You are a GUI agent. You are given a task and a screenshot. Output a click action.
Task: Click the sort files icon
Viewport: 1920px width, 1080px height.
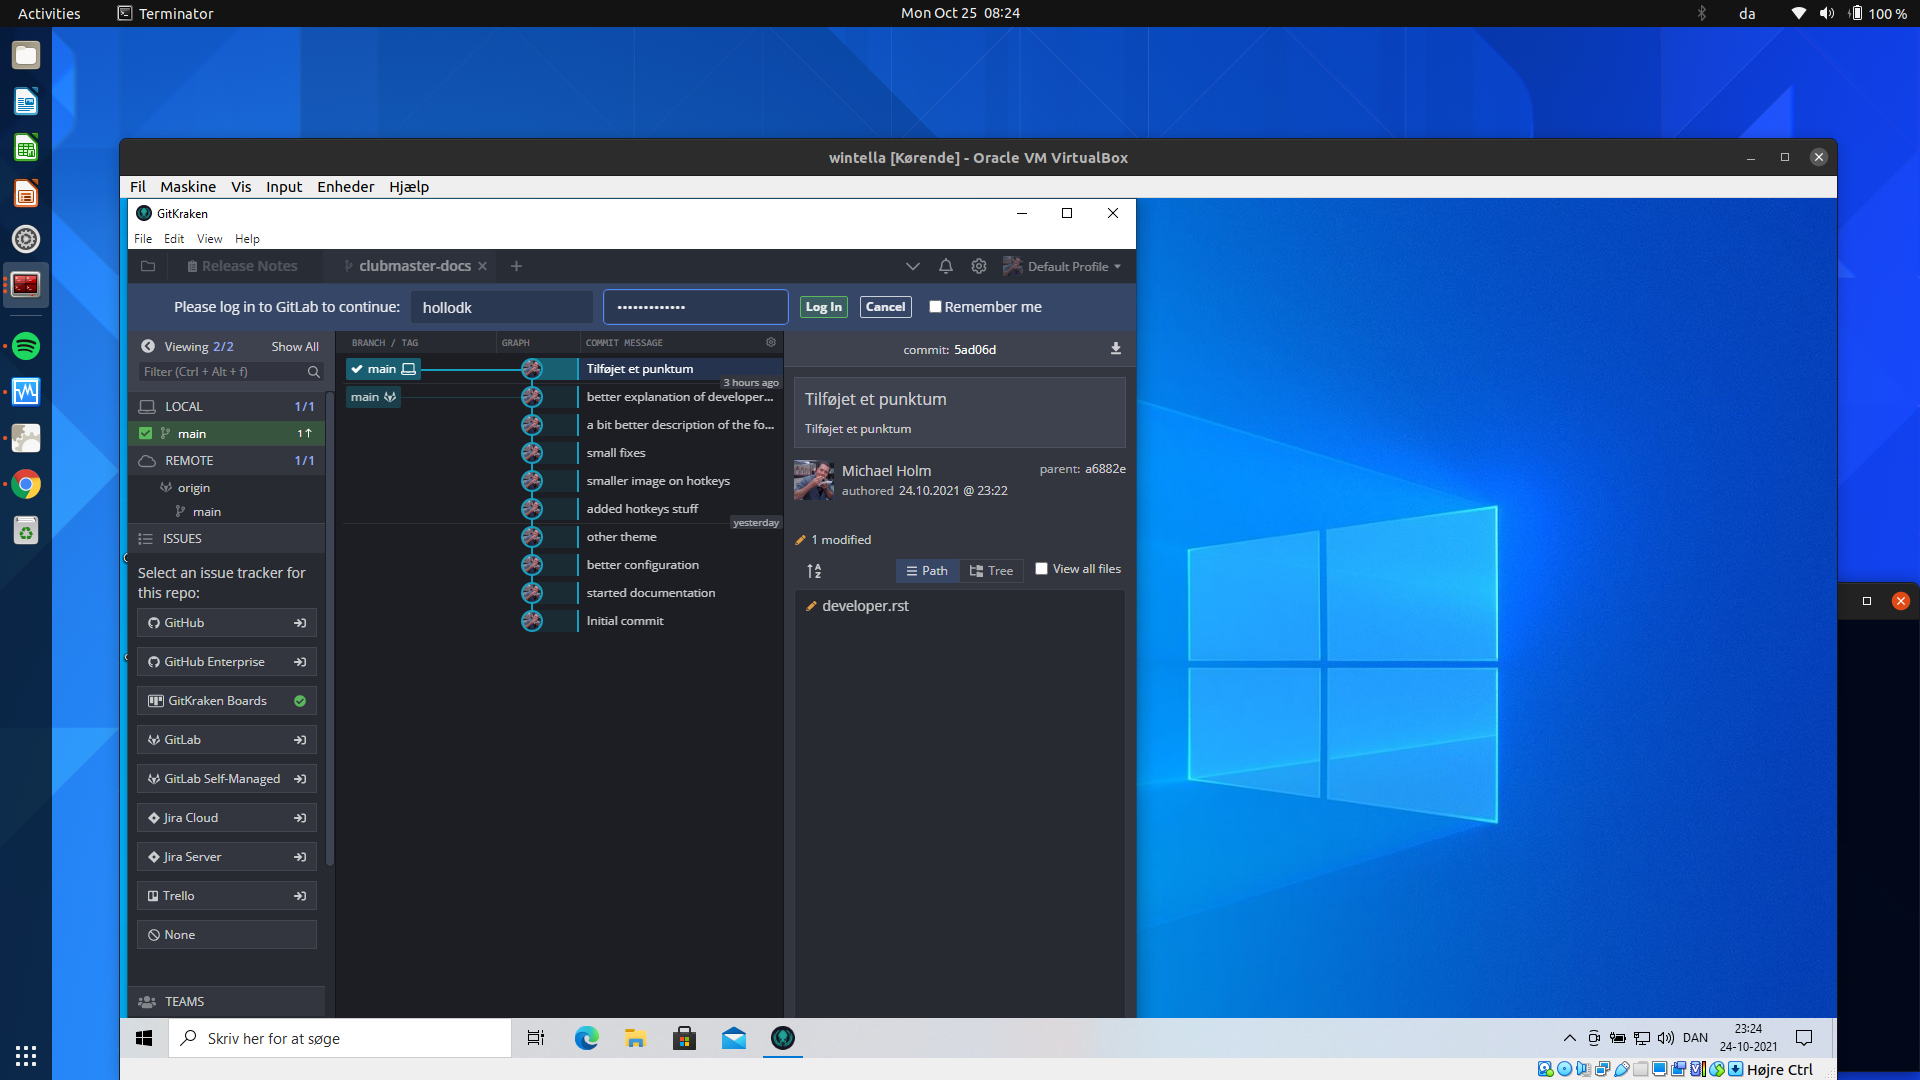[x=814, y=571]
